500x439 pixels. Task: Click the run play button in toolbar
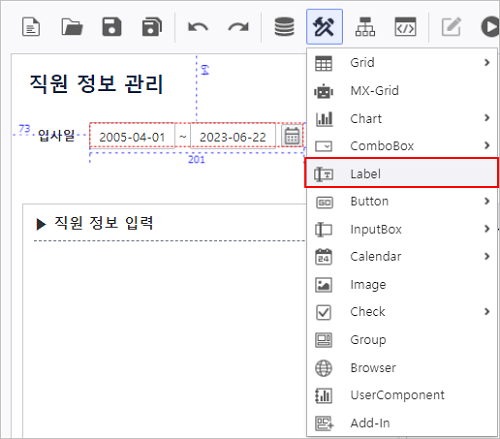[x=490, y=27]
